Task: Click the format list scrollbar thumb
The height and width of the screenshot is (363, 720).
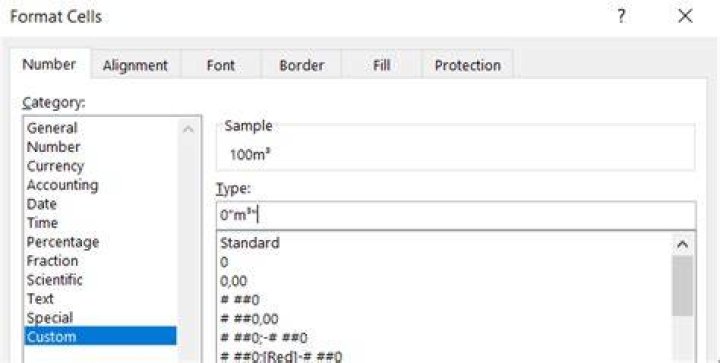Action: click(683, 286)
